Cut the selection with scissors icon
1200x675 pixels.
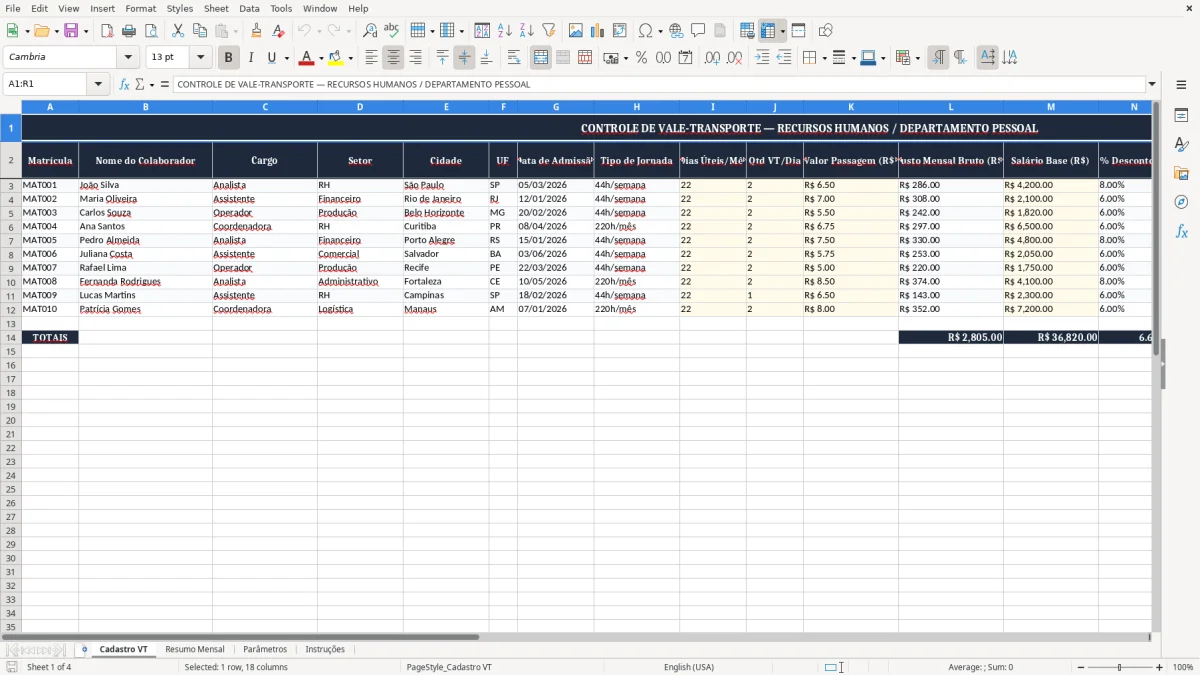pyautogui.click(x=178, y=31)
